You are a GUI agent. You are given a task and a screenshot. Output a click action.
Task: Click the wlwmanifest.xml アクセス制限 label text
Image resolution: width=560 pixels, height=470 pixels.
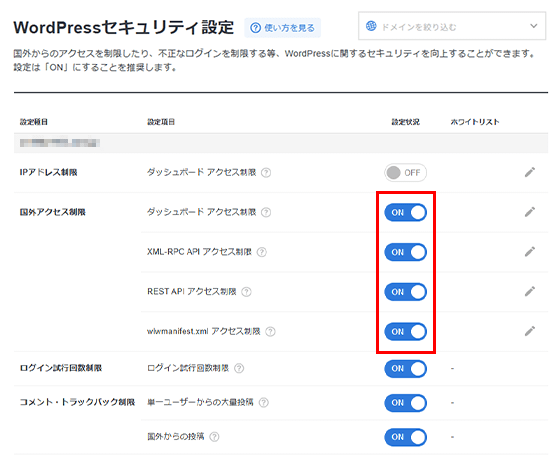(x=204, y=331)
